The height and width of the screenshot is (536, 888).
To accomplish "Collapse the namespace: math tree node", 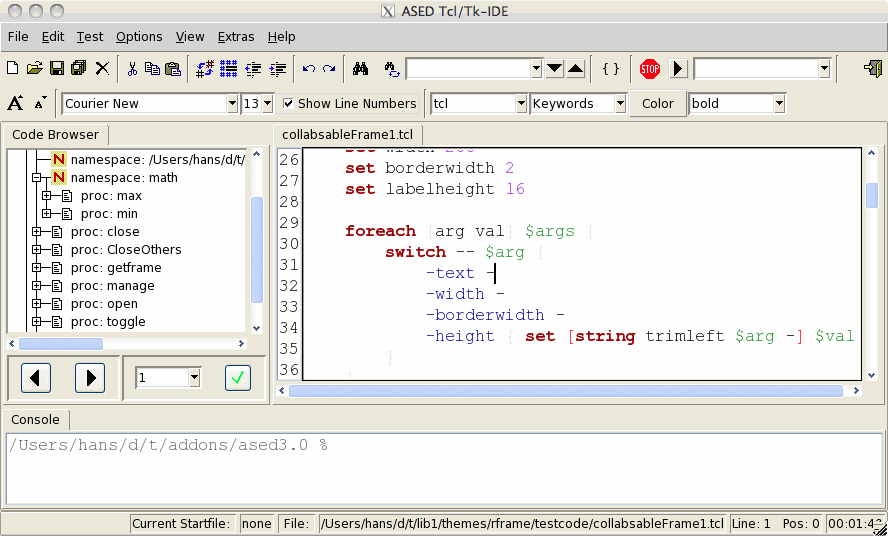I will (36, 177).
